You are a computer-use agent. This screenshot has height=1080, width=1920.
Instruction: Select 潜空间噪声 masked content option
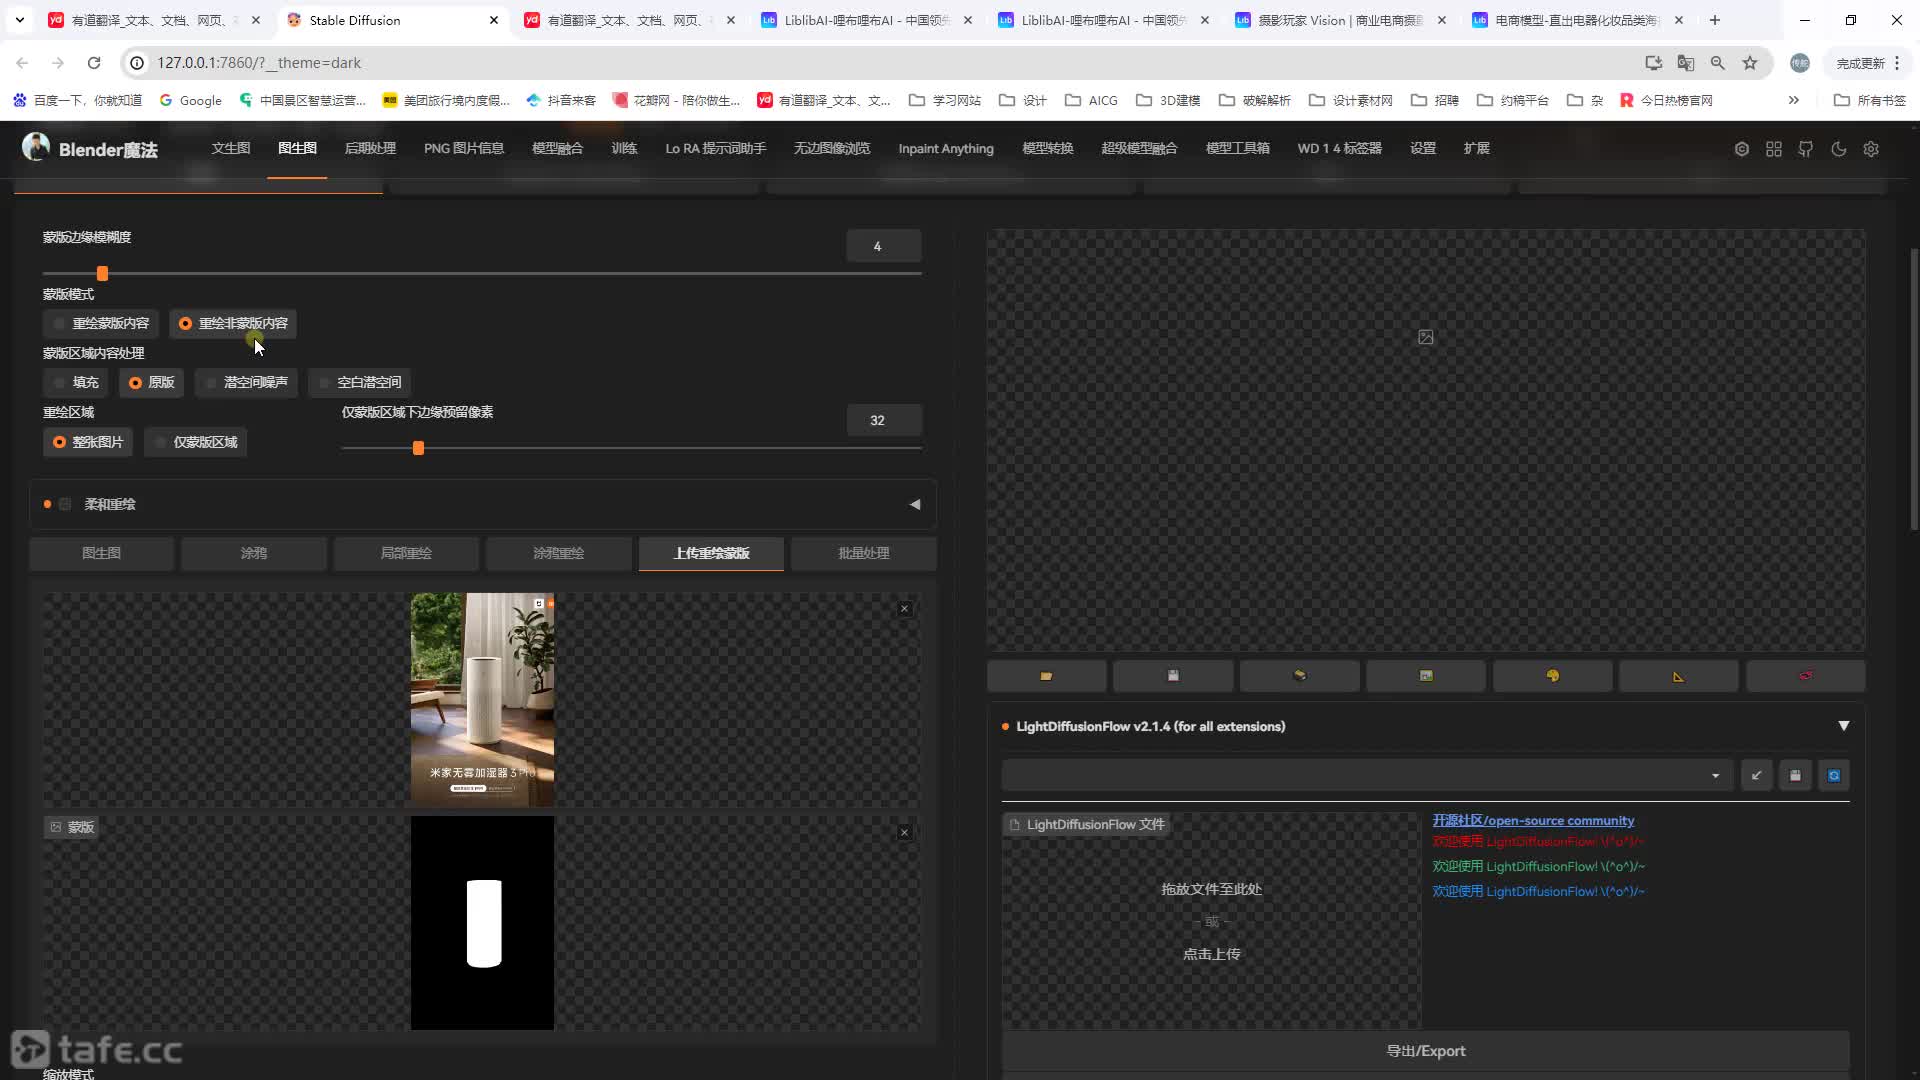[x=246, y=382]
